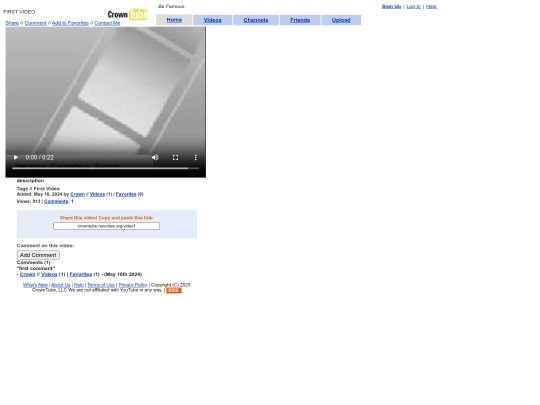
Task: Click the Favorites link under first comment
Action: tap(81, 274)
